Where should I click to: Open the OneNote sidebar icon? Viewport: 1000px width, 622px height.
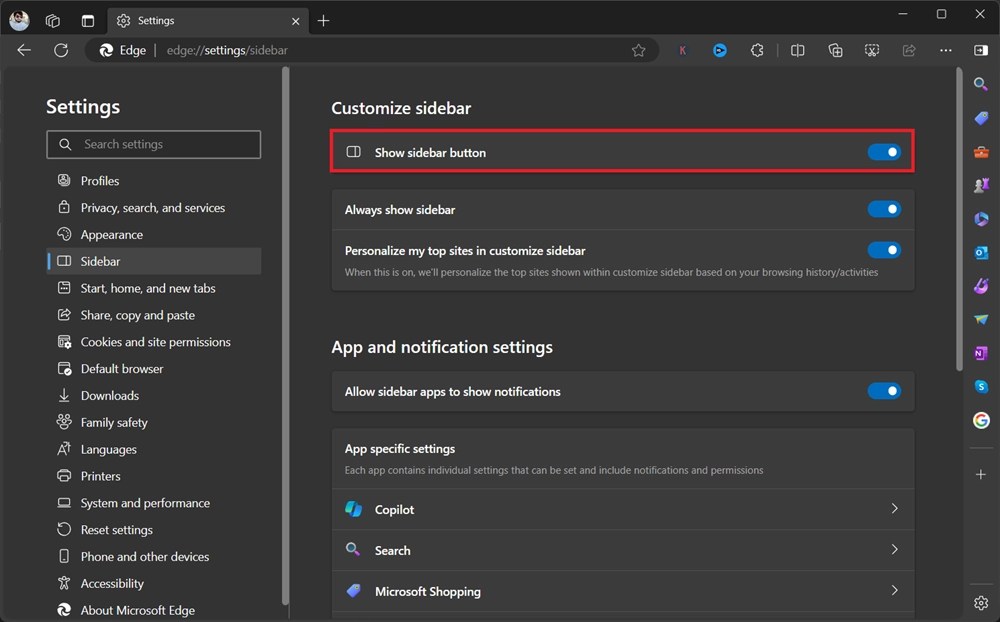[x=981, y=352]
